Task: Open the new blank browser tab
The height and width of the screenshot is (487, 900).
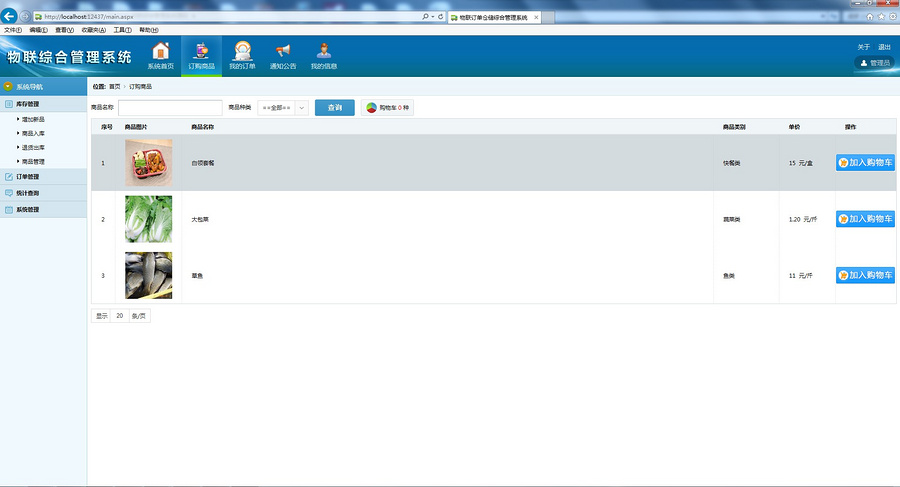Action: click(x=548, y=17)
